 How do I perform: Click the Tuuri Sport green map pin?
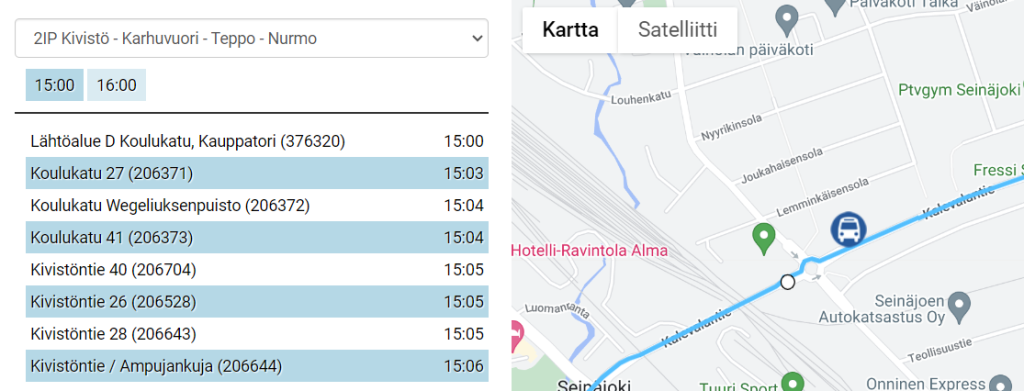[x=793, y=381]
